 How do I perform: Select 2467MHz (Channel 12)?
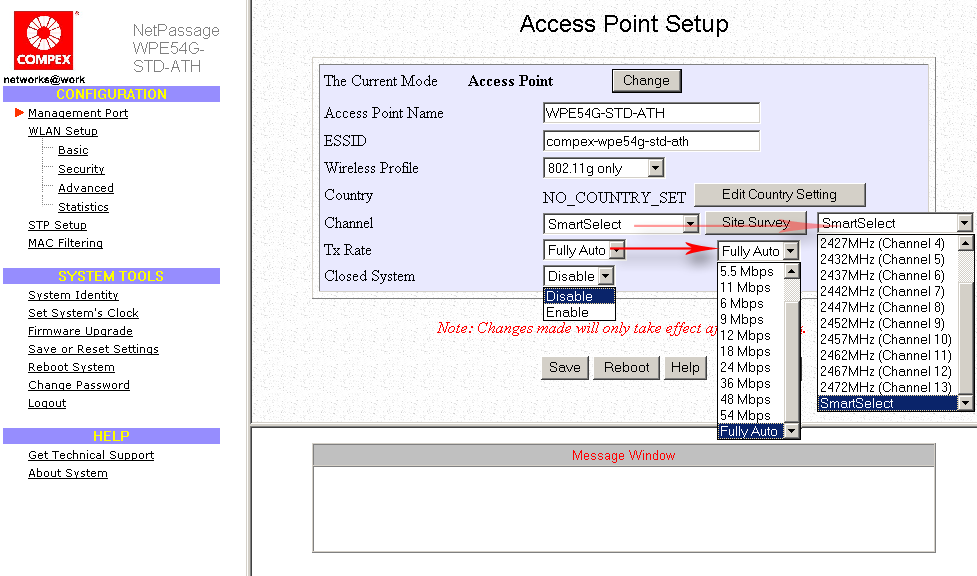887,372
